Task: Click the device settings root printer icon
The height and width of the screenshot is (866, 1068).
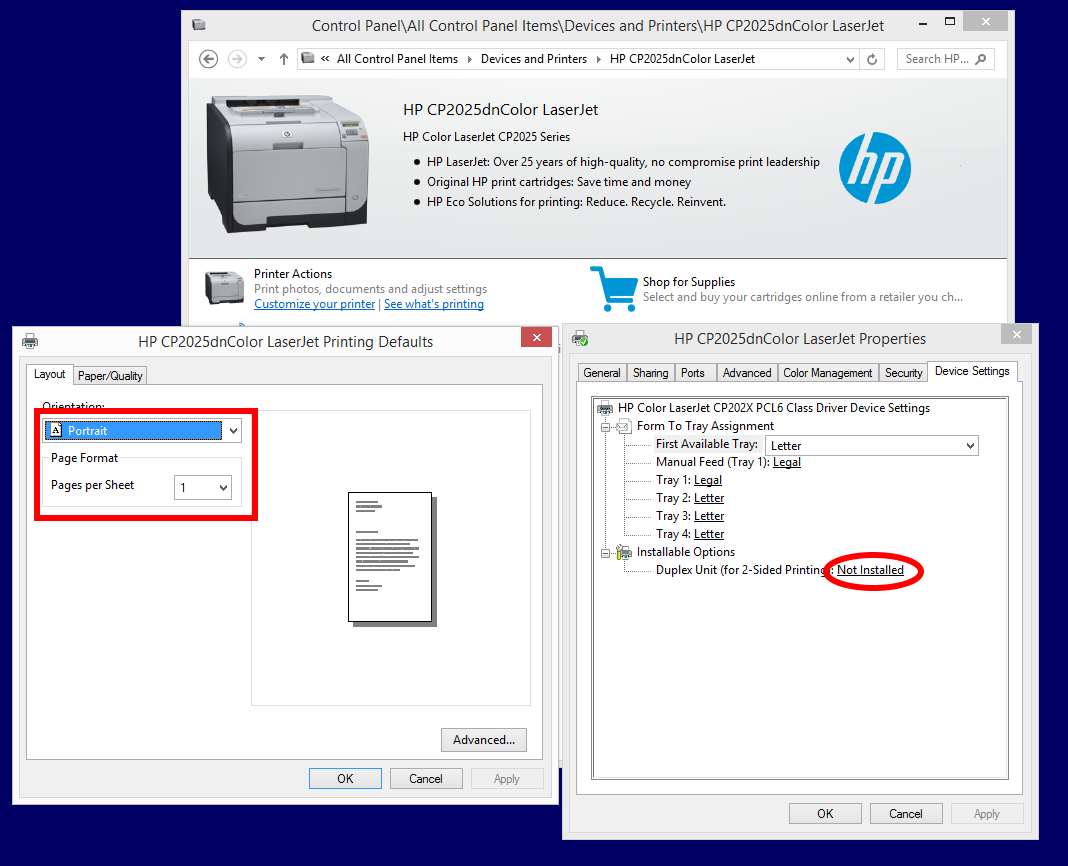Action: [605, 408]
